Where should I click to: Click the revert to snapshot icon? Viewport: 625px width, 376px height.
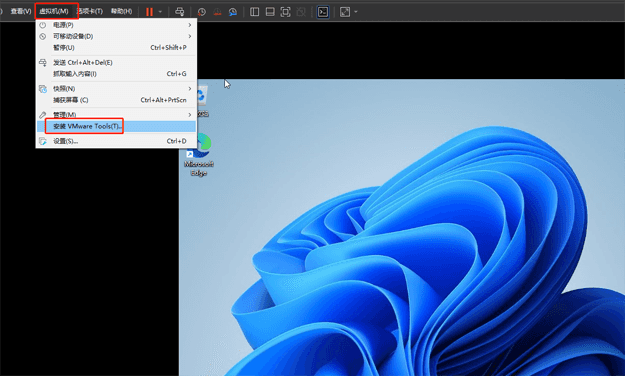tap(217, 12)
